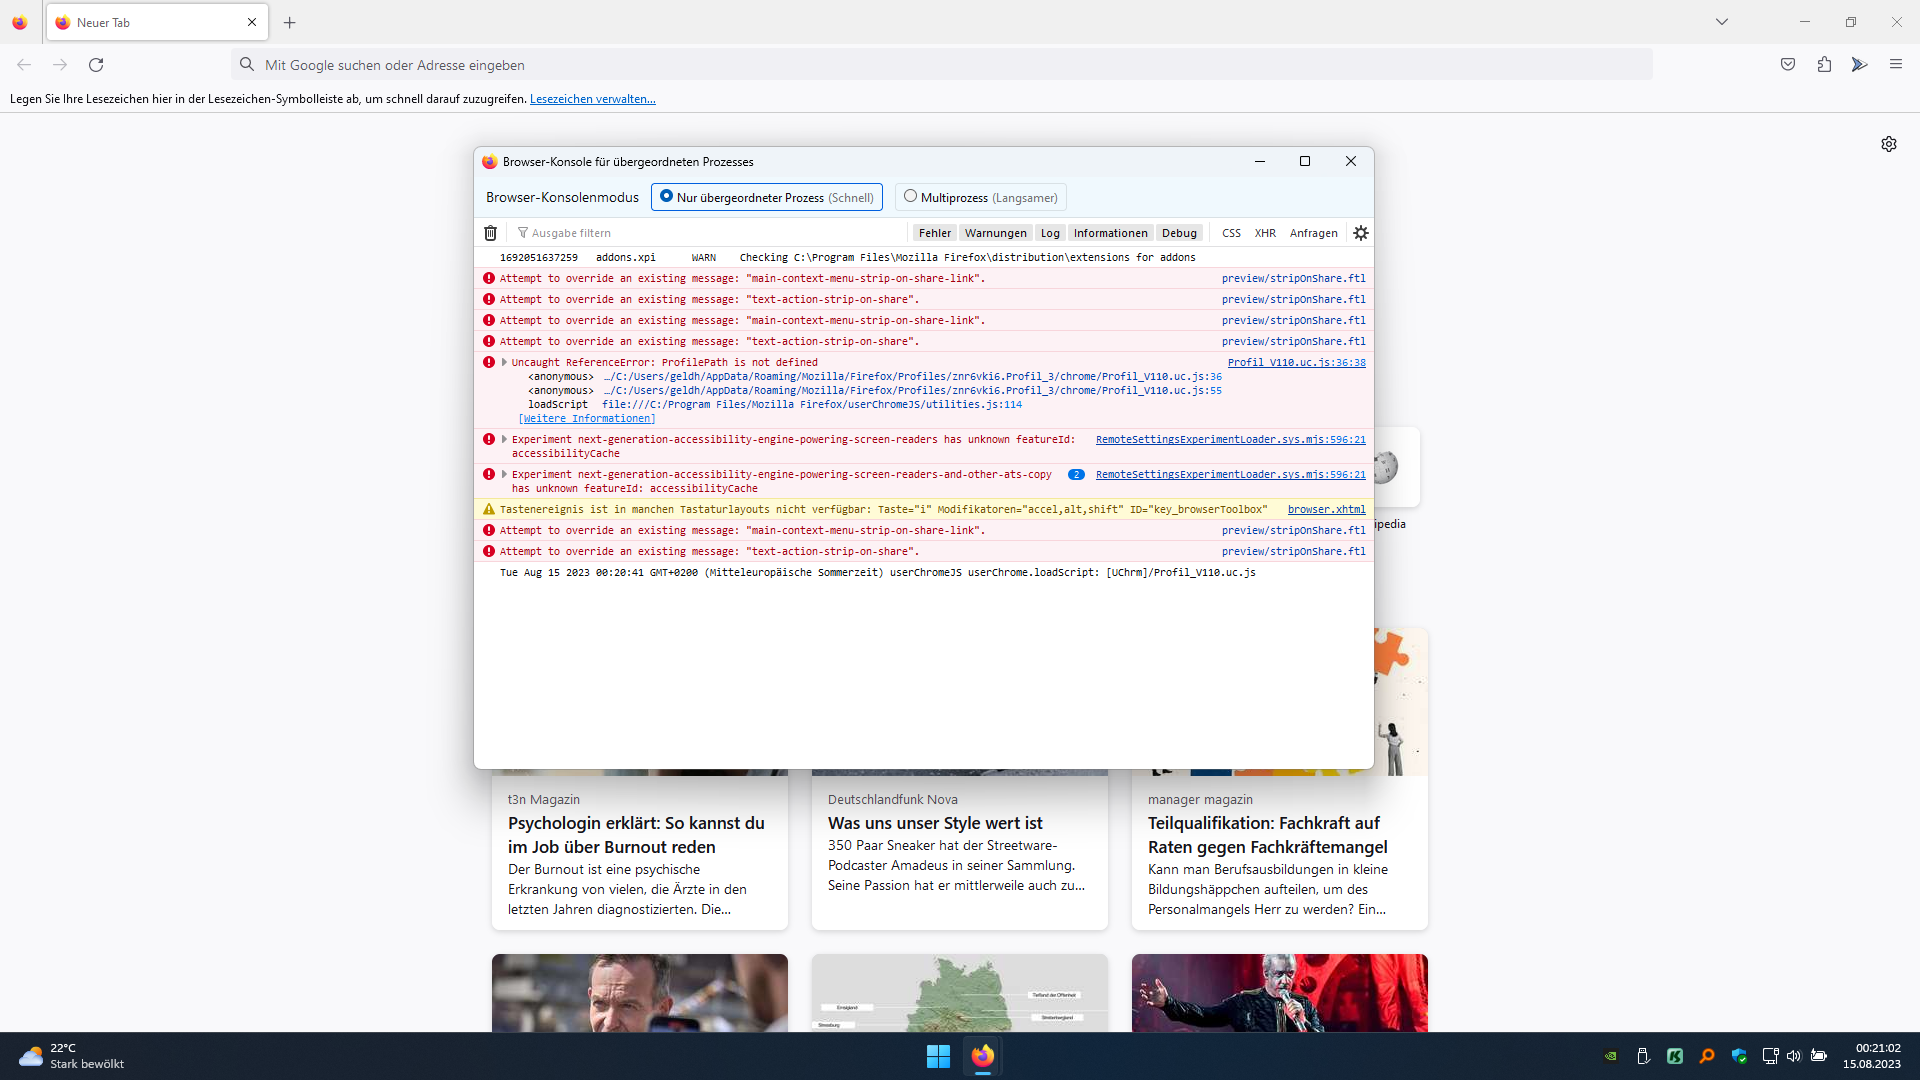The image size is (1920, 1080).
Task: Select Multiprozess (Langsamer) radio option
Action: tap(910, 197)
